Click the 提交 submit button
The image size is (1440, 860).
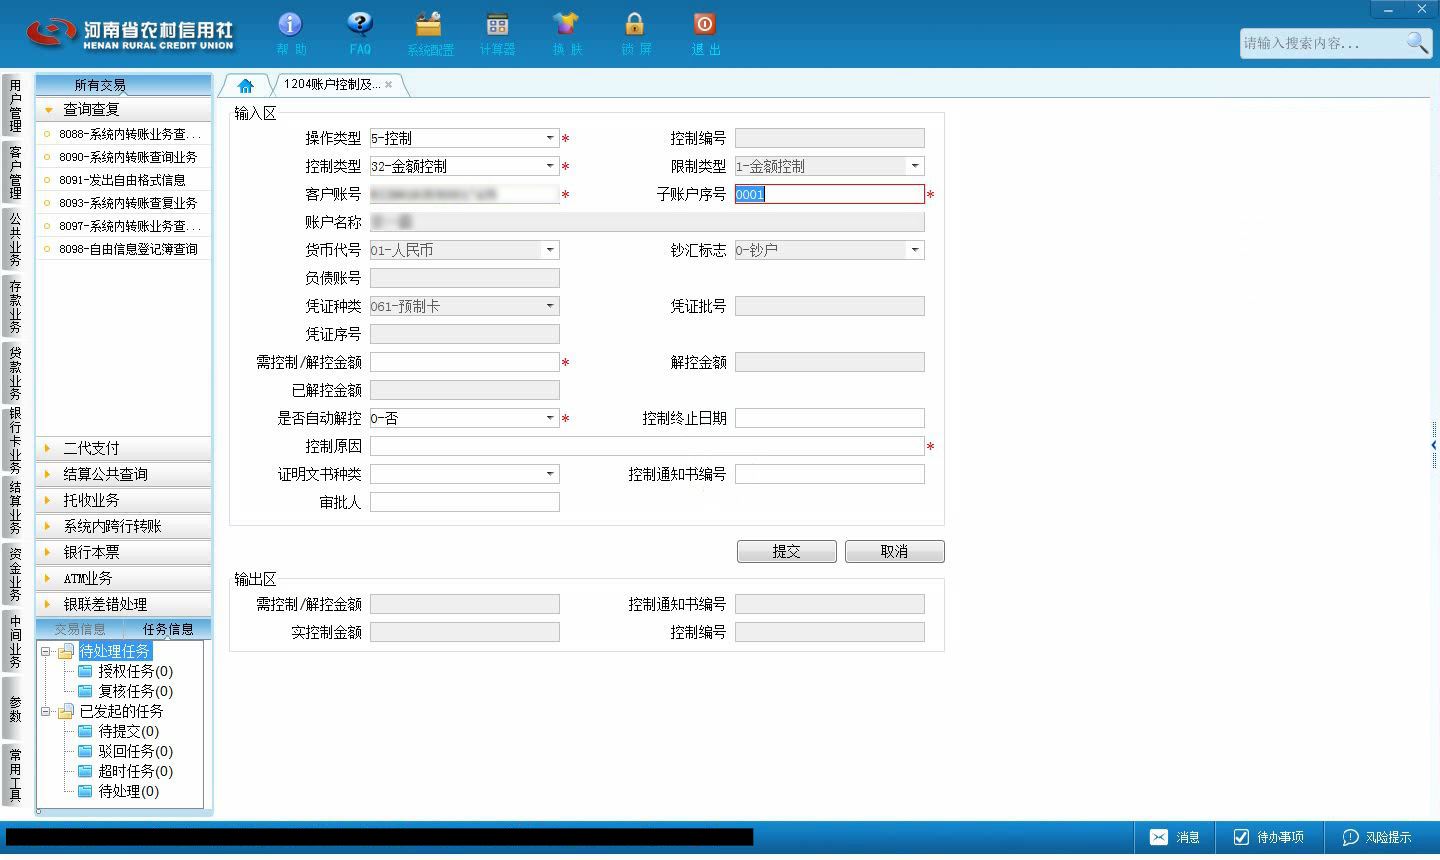pos(787,552)
